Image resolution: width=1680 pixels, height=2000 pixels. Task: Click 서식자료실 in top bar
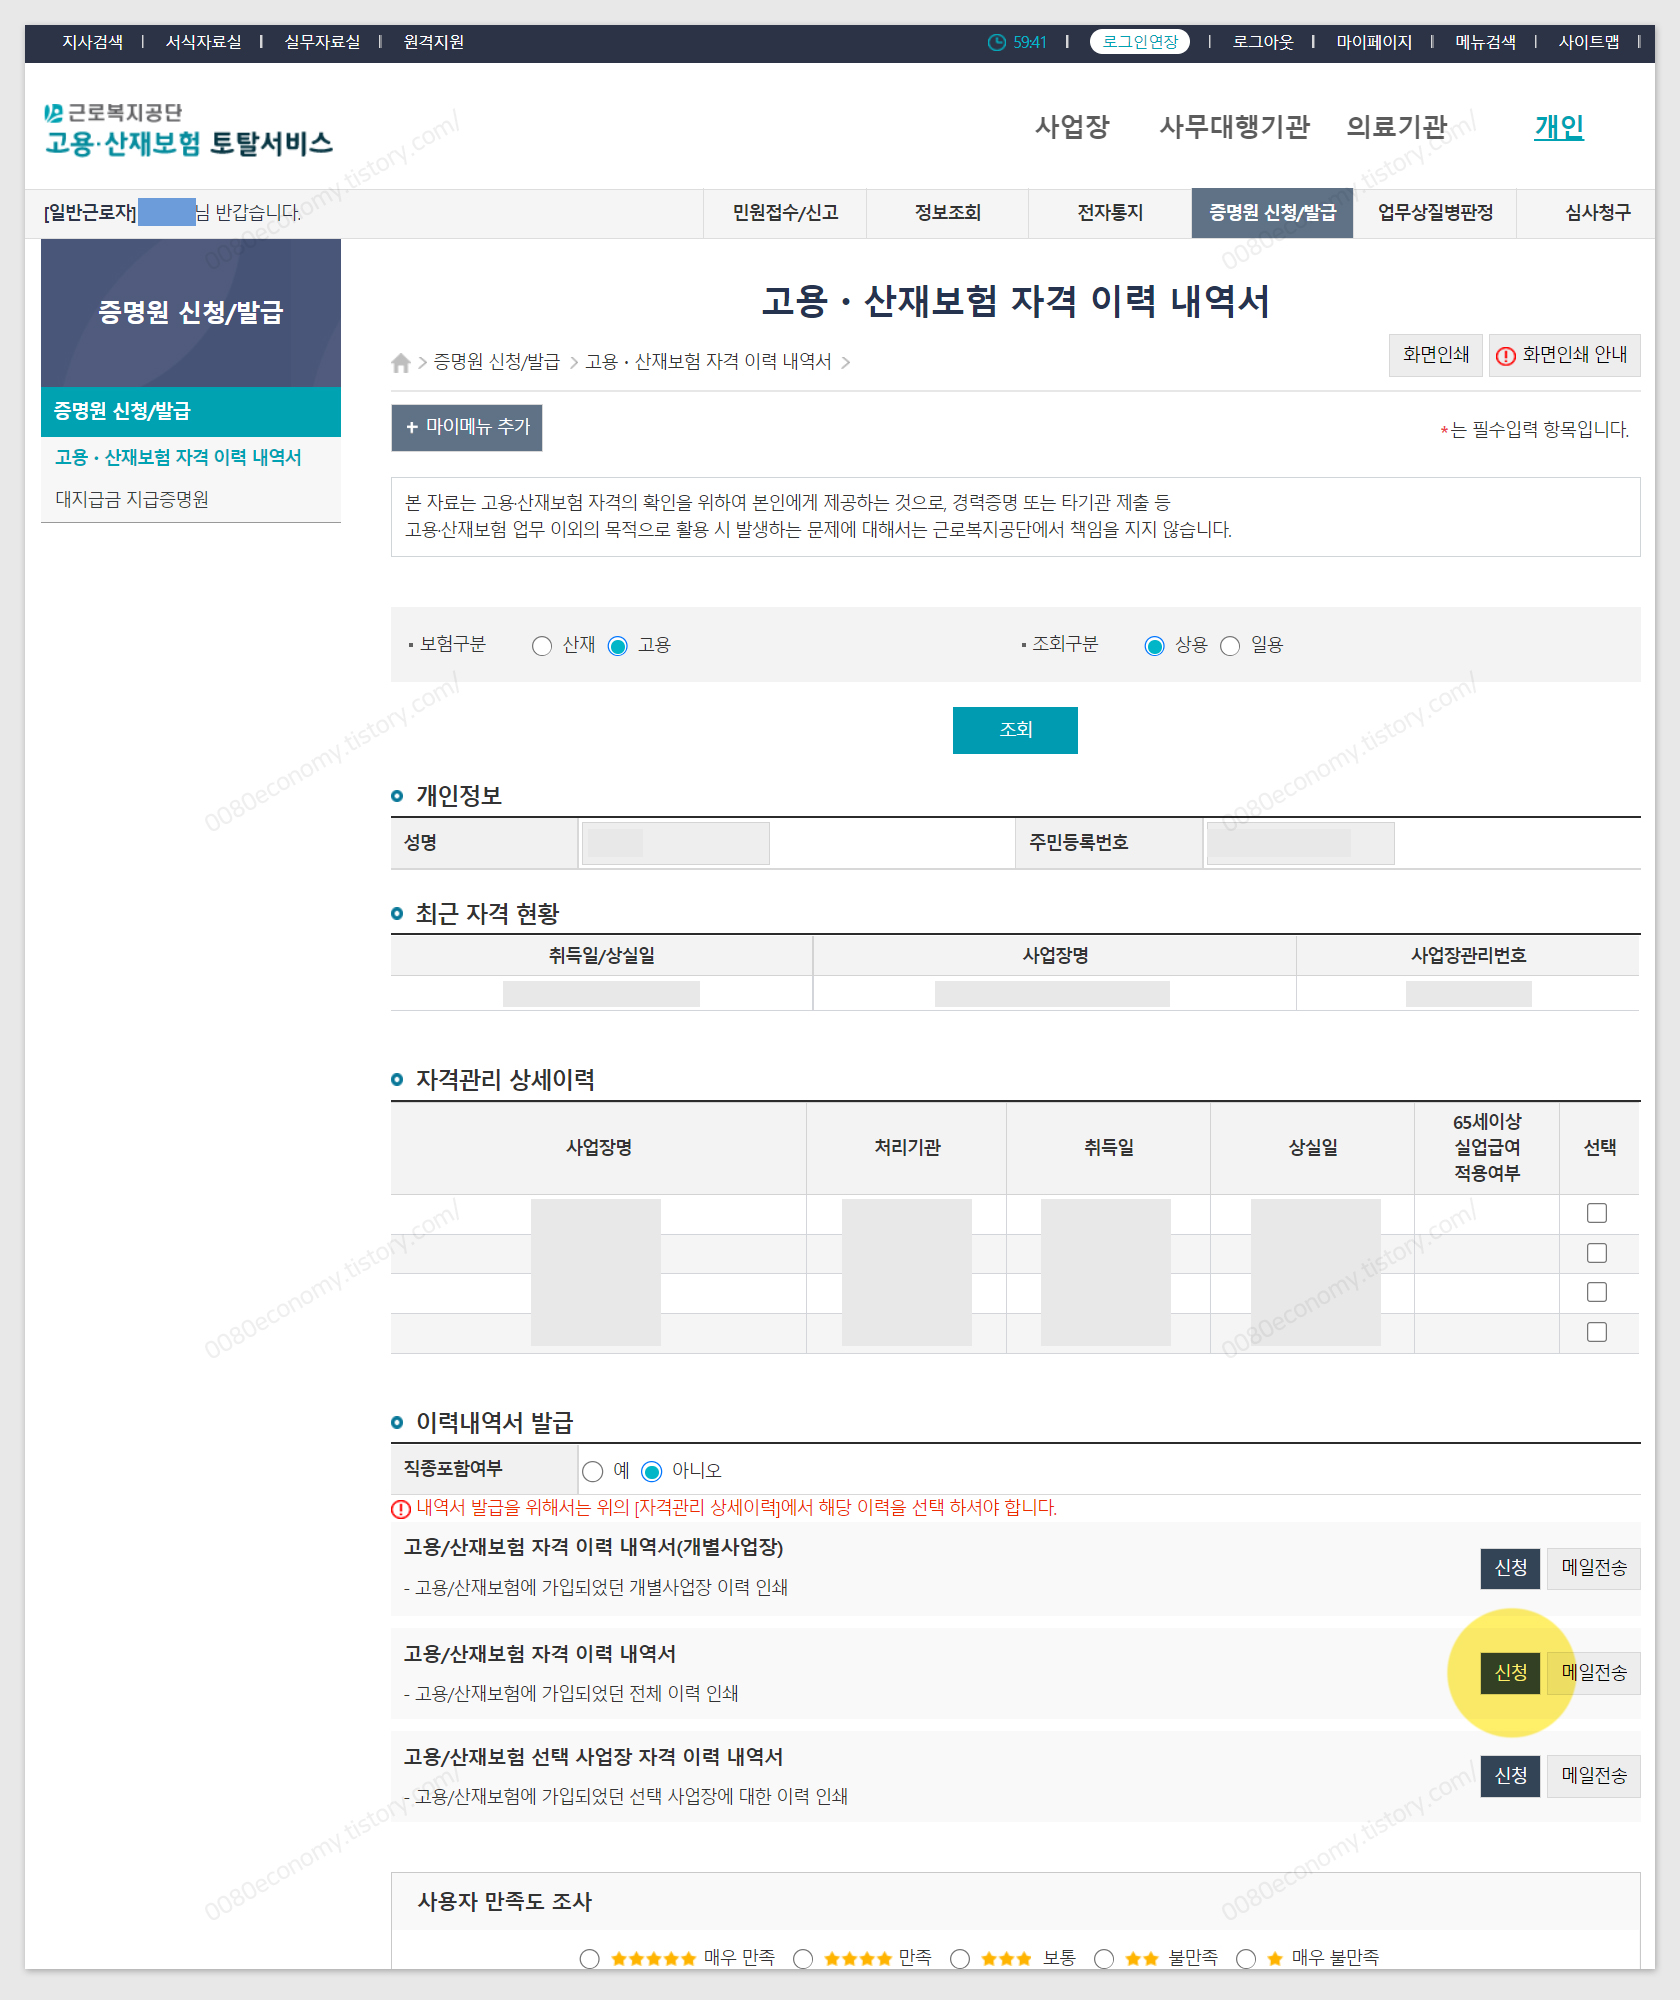(x=203, y=42)
